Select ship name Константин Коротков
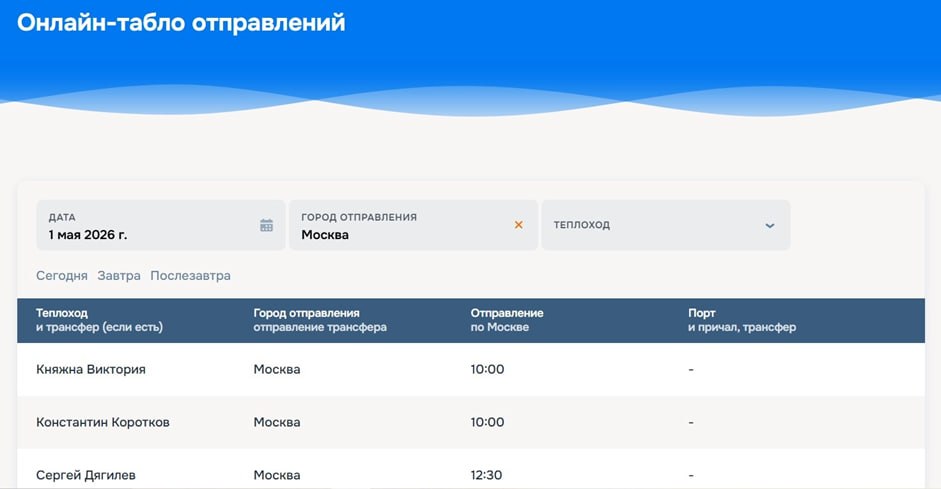The height and width of the screenshot is (489, 941). click(x=103, y=422)
